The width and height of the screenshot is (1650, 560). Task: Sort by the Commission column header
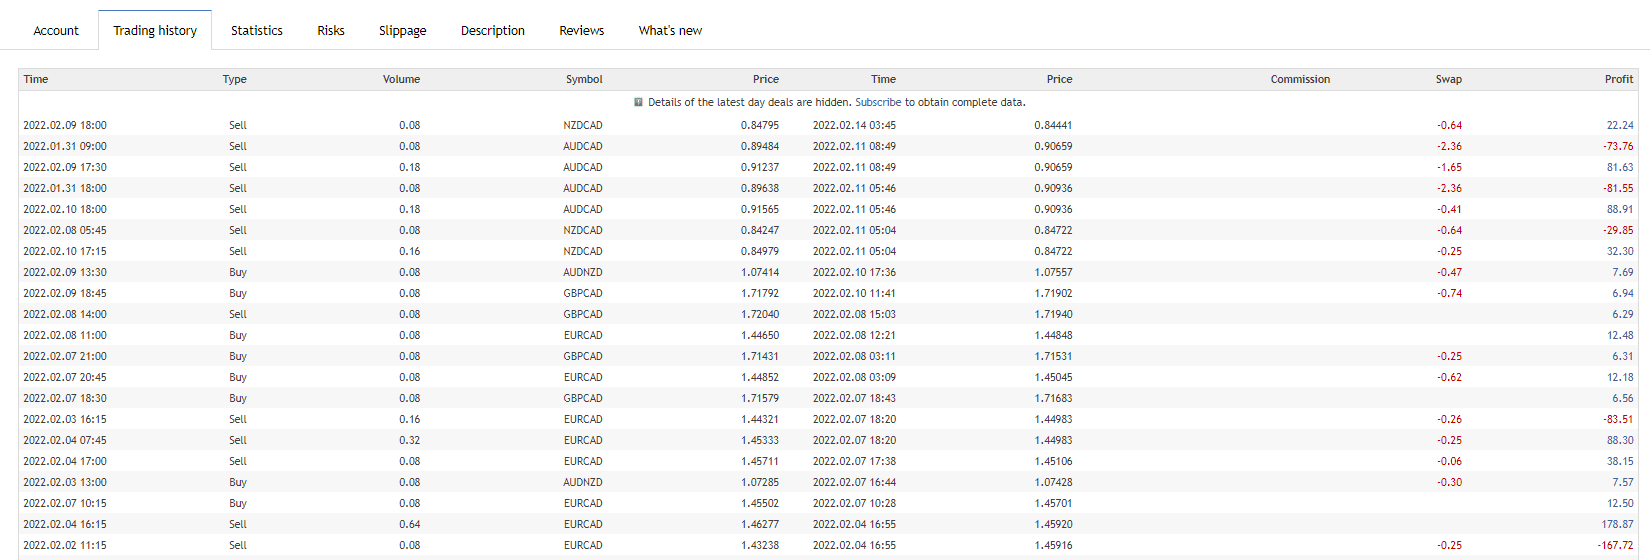[1300, 79]
